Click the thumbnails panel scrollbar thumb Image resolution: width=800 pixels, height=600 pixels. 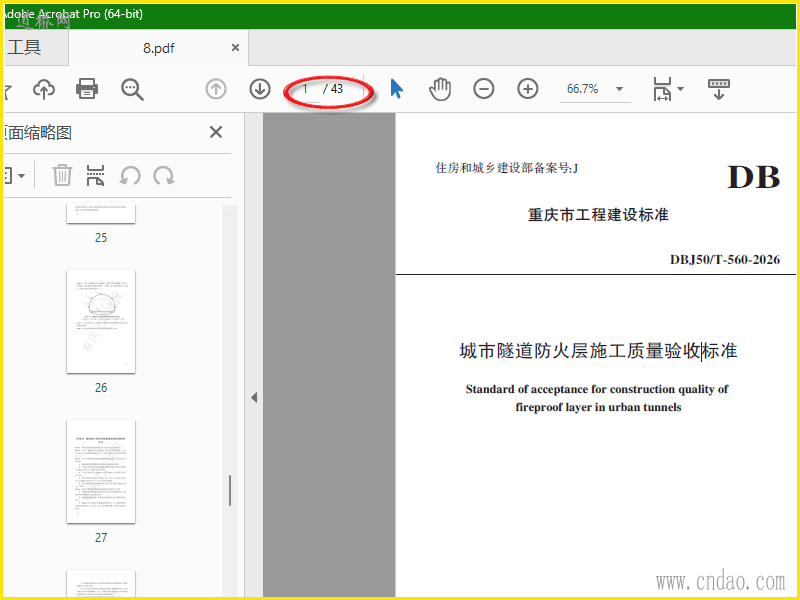(x=230, y=490)
